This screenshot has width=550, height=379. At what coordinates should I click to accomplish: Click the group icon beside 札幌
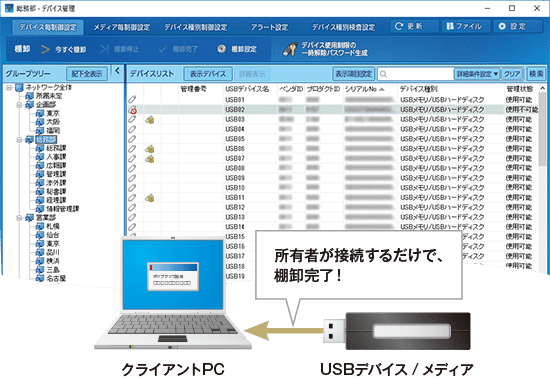[x=40, y=226]
